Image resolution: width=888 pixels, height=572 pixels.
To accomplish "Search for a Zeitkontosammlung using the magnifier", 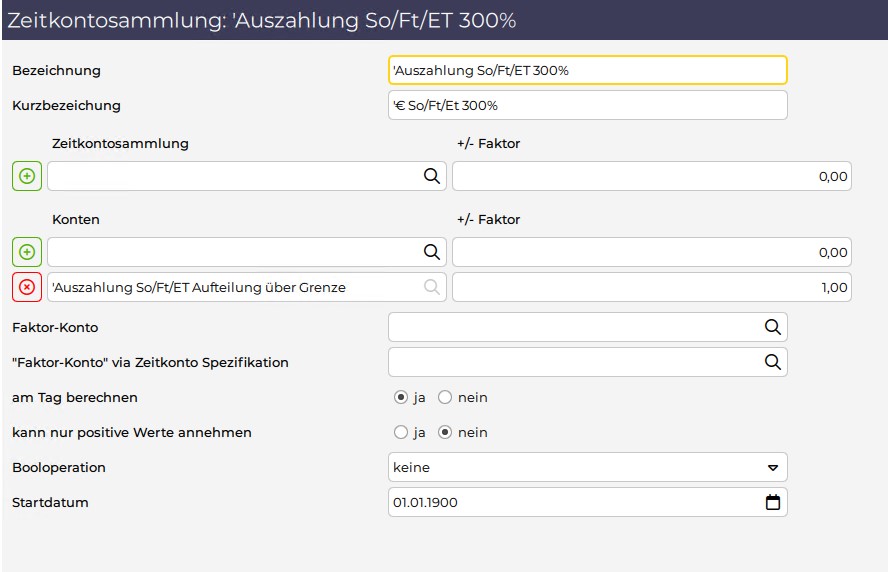I will (432, 176).
